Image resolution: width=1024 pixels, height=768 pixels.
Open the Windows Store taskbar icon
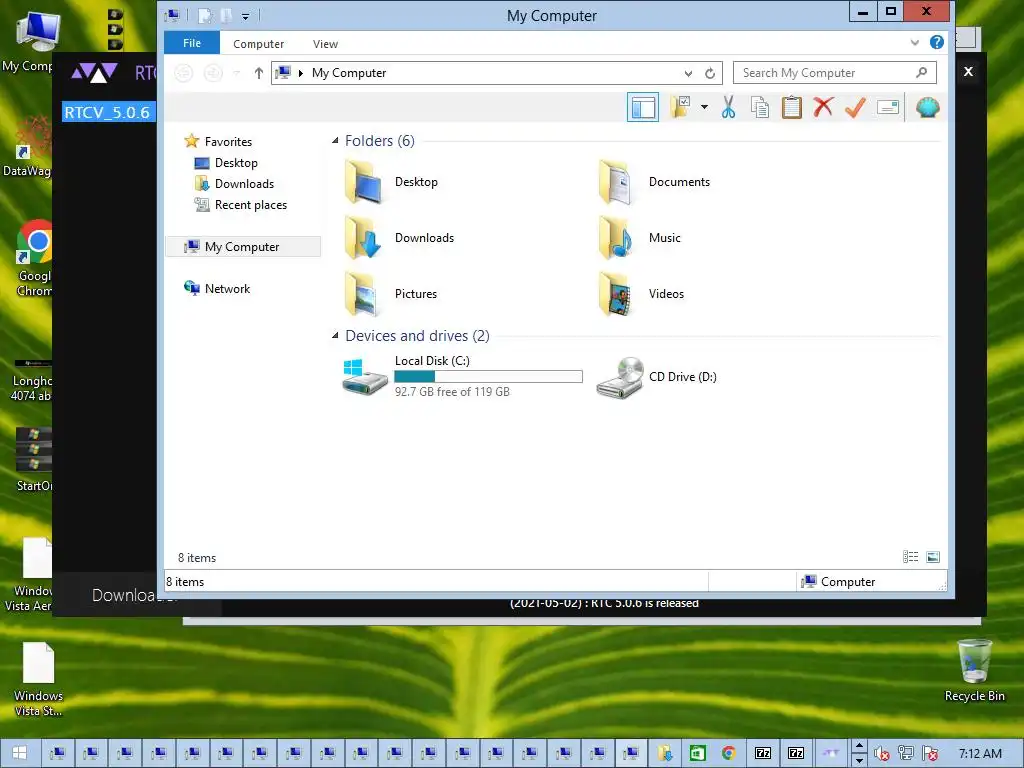[x=697, y=753]
